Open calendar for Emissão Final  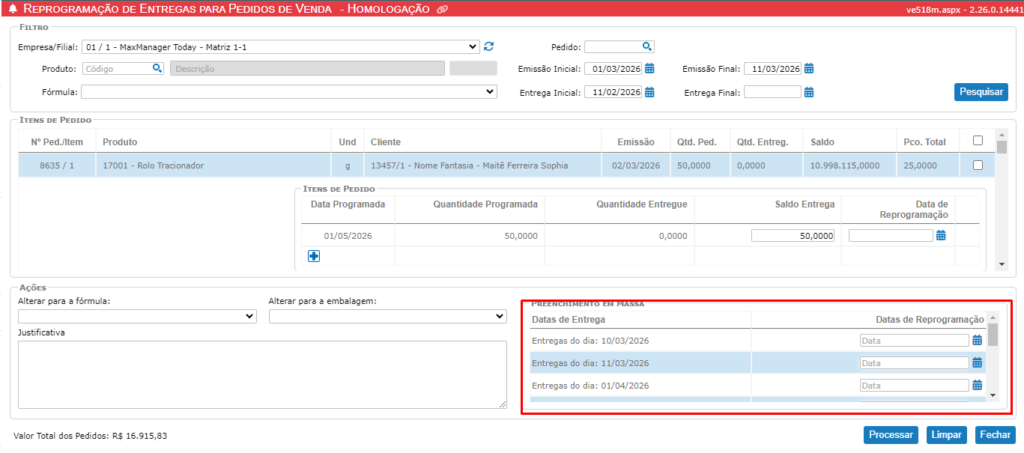pyautogui.click(x=810, y=69)
